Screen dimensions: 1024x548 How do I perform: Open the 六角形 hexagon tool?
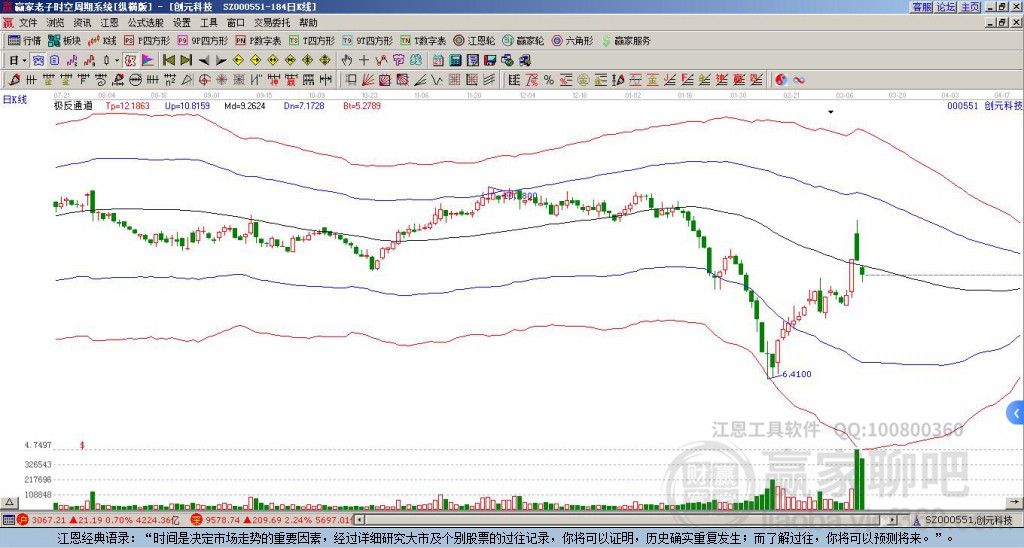[573, 40]
